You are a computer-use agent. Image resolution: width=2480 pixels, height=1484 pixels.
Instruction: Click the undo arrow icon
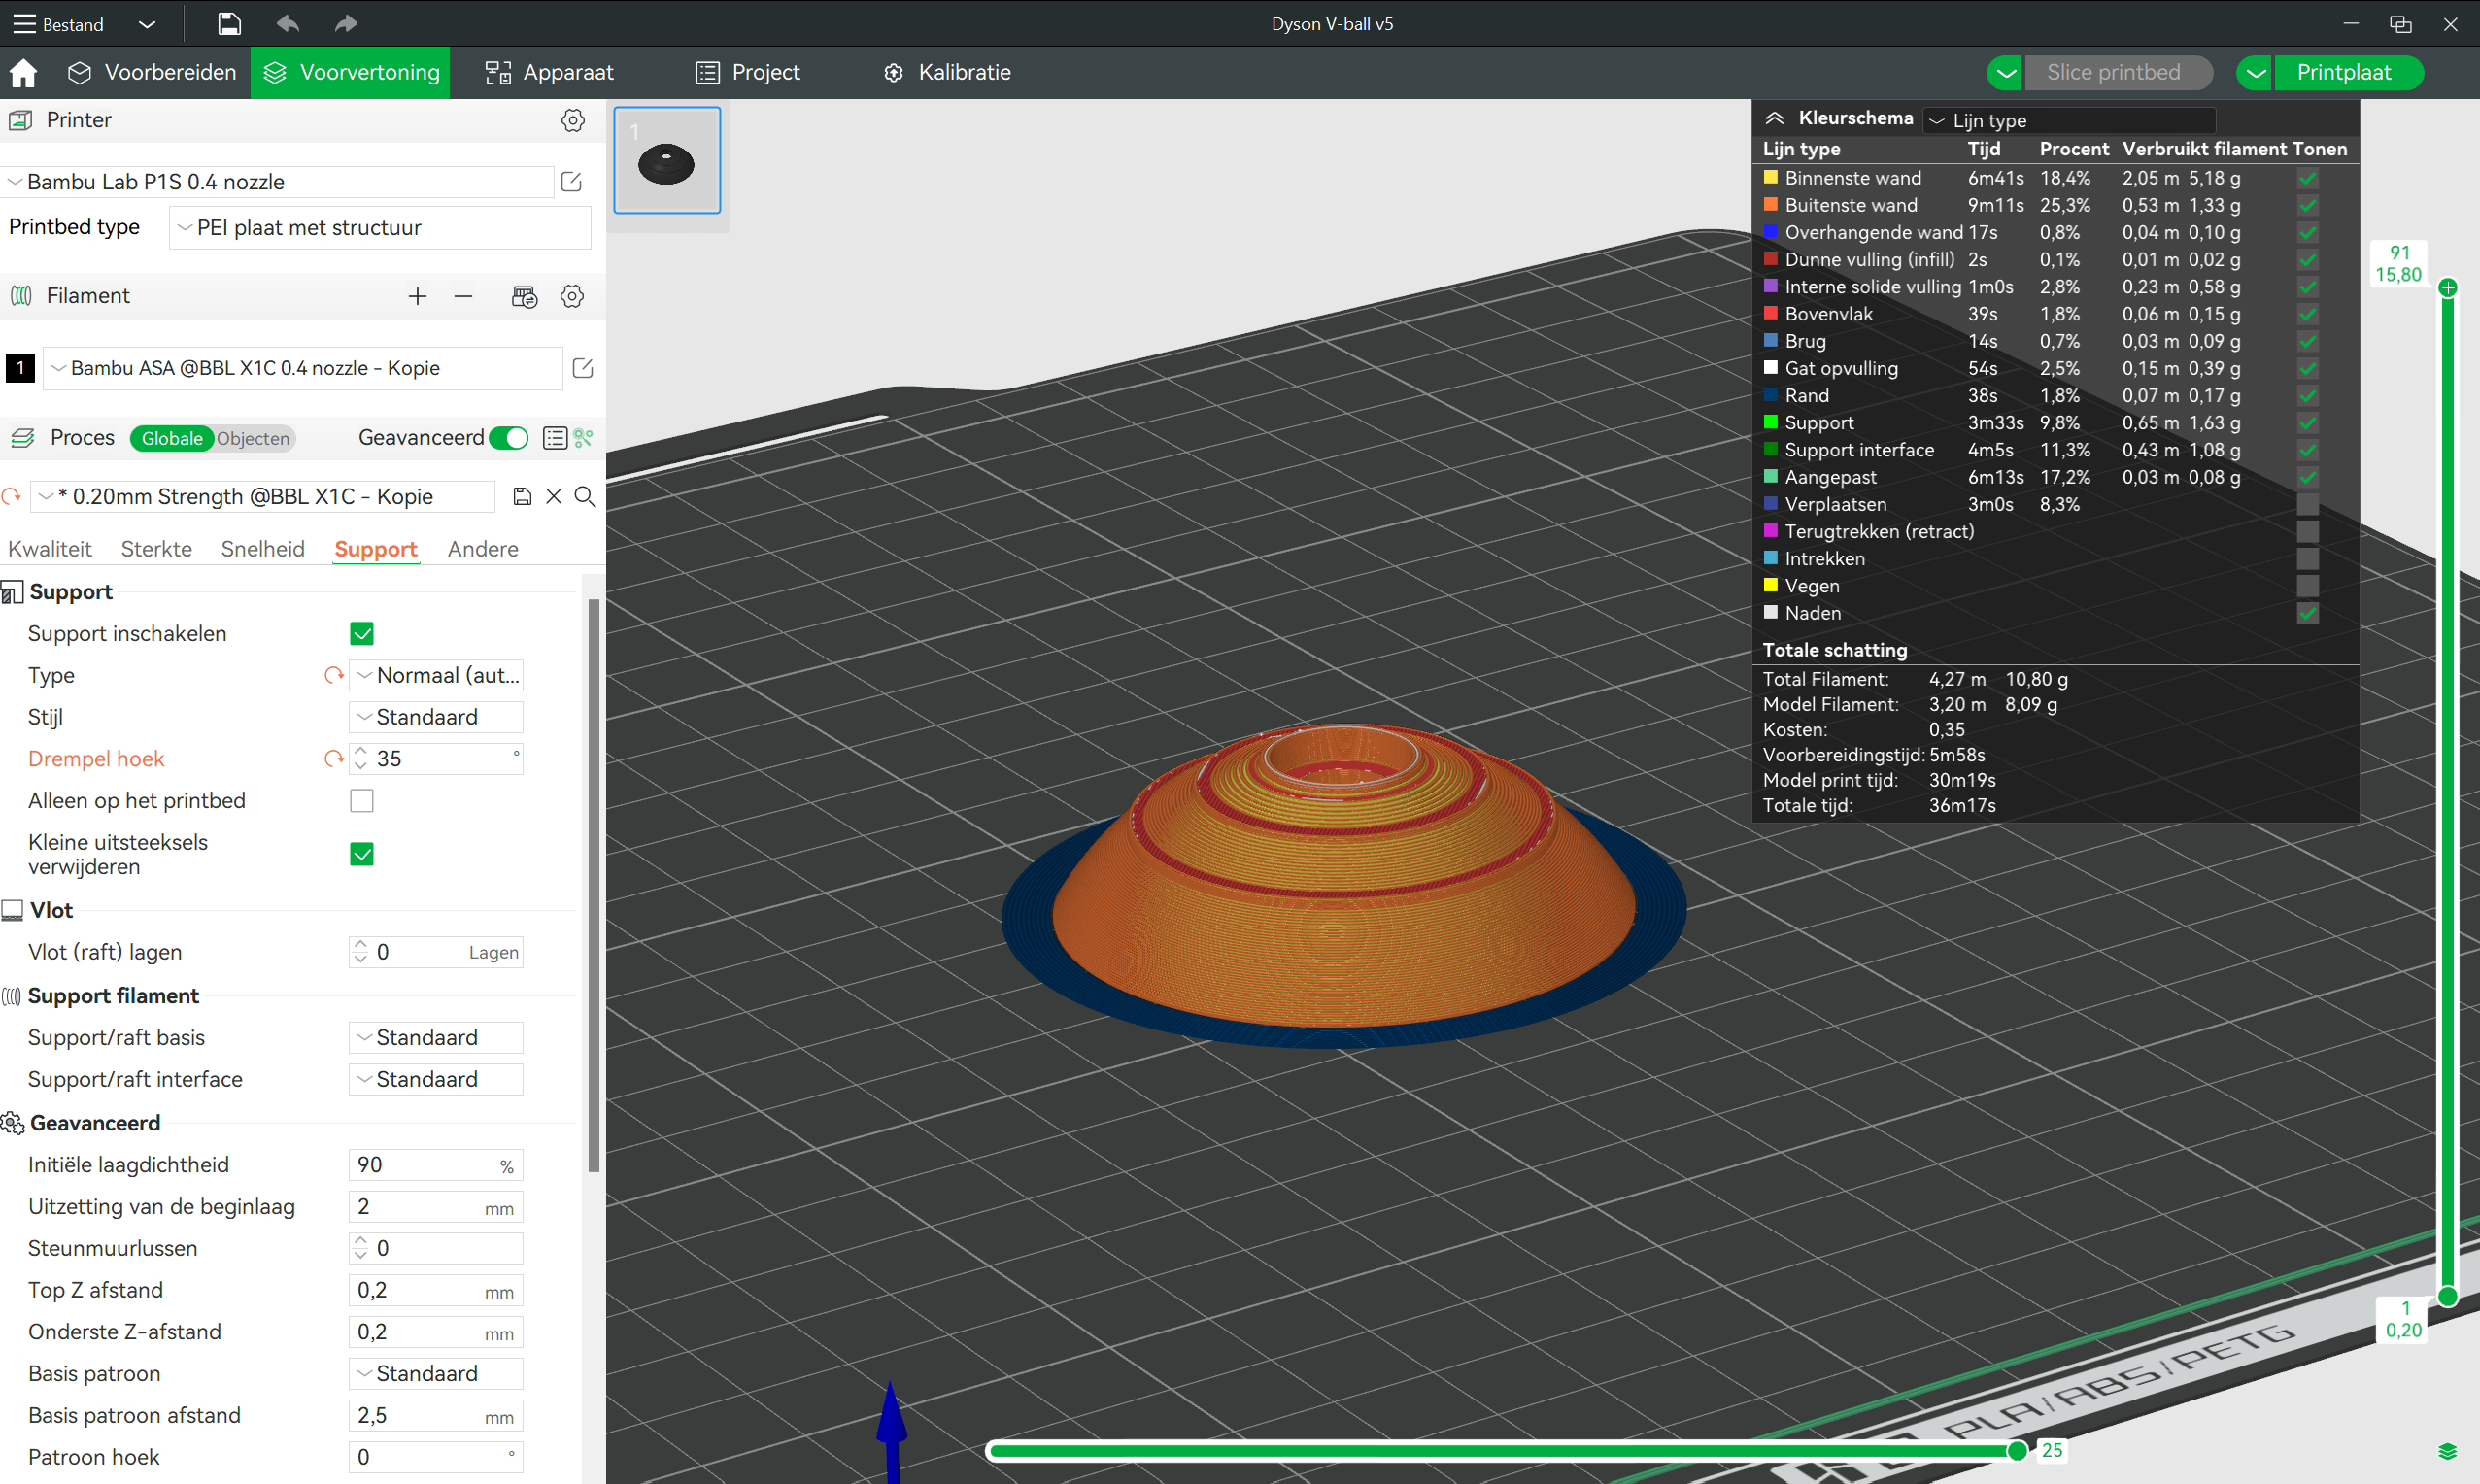[288, 23]
